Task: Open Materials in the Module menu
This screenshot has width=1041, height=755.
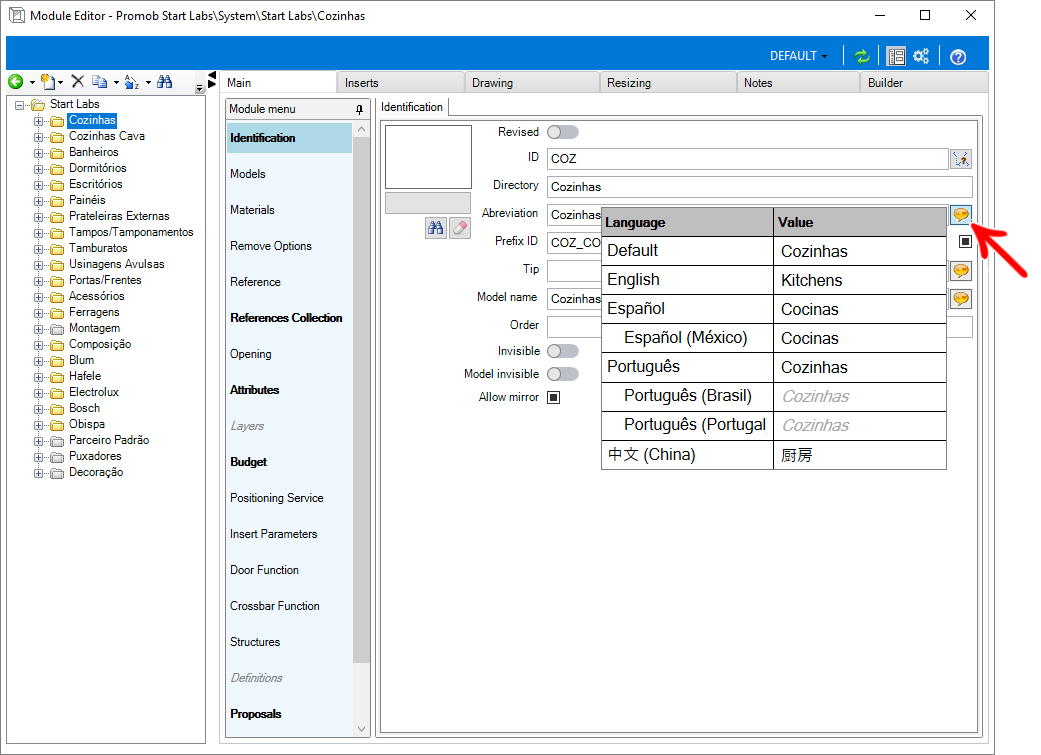Action: [x=289, y=210]
